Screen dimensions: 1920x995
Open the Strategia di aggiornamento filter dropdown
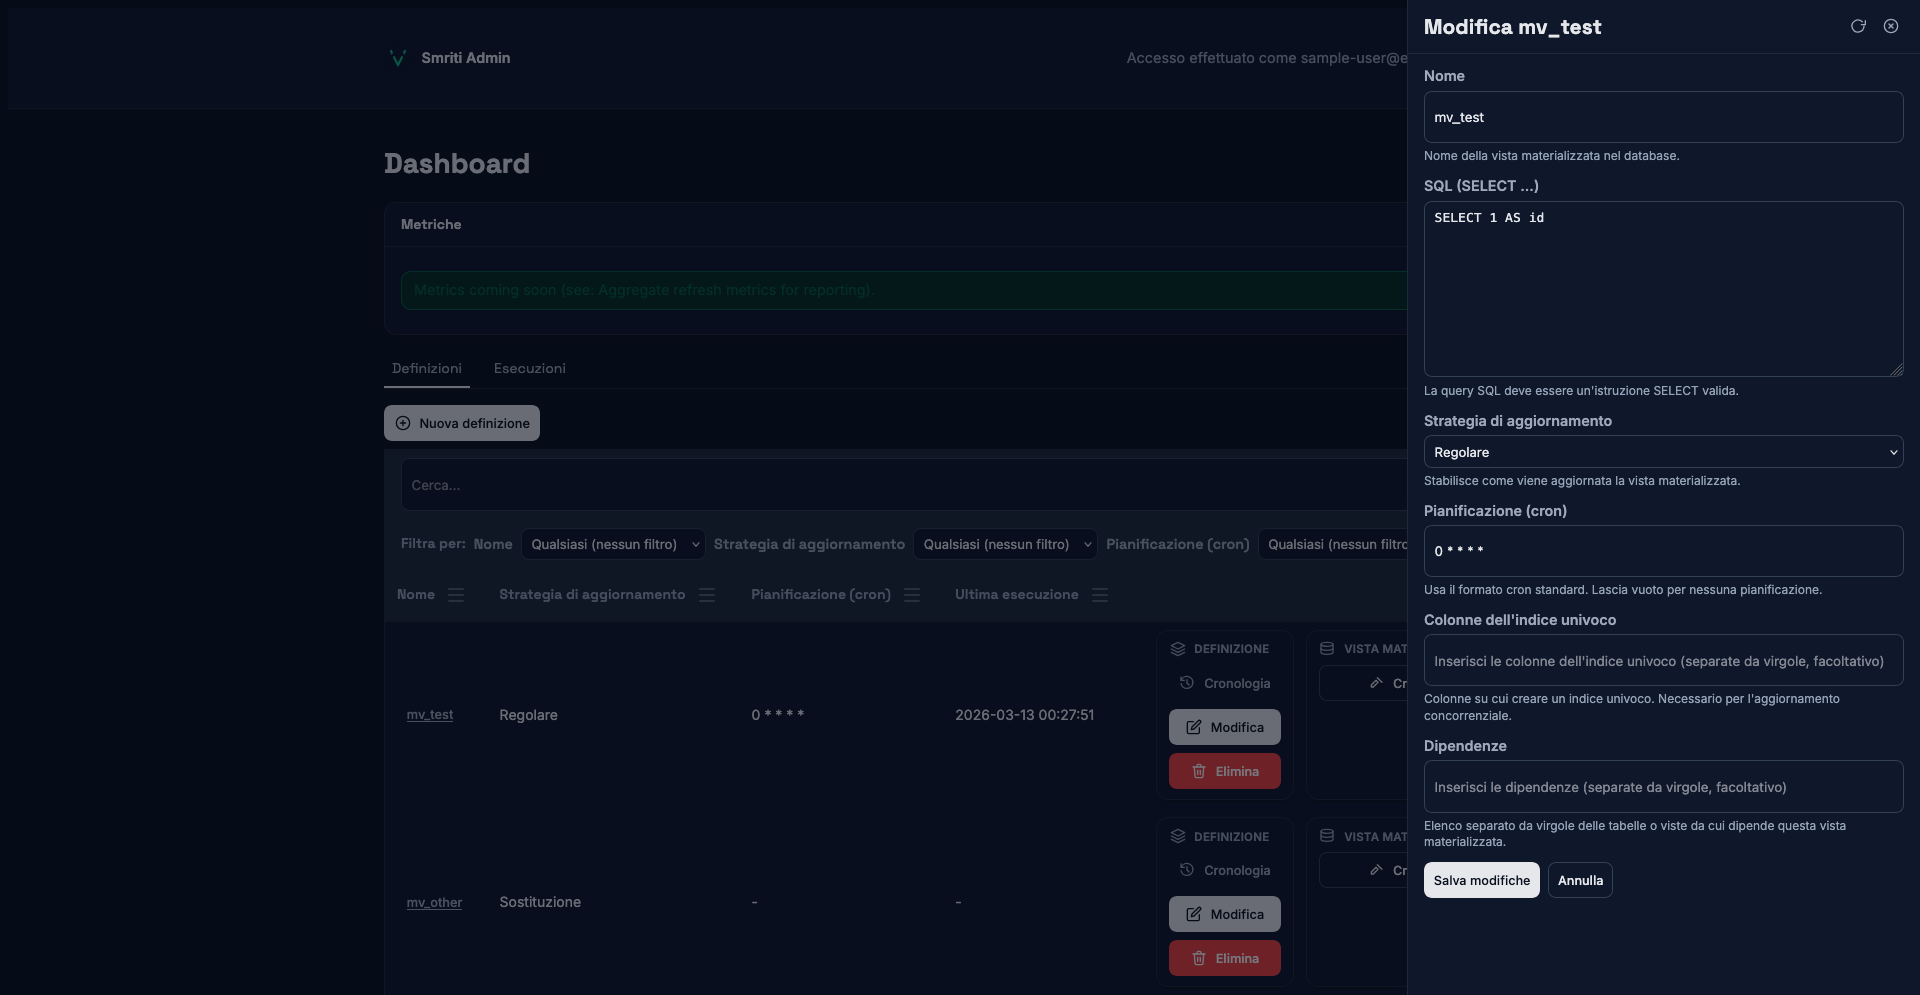point(1005,544)
